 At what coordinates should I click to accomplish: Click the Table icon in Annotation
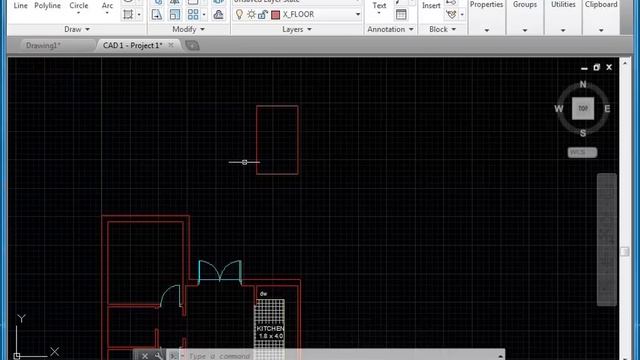point(401,15)
